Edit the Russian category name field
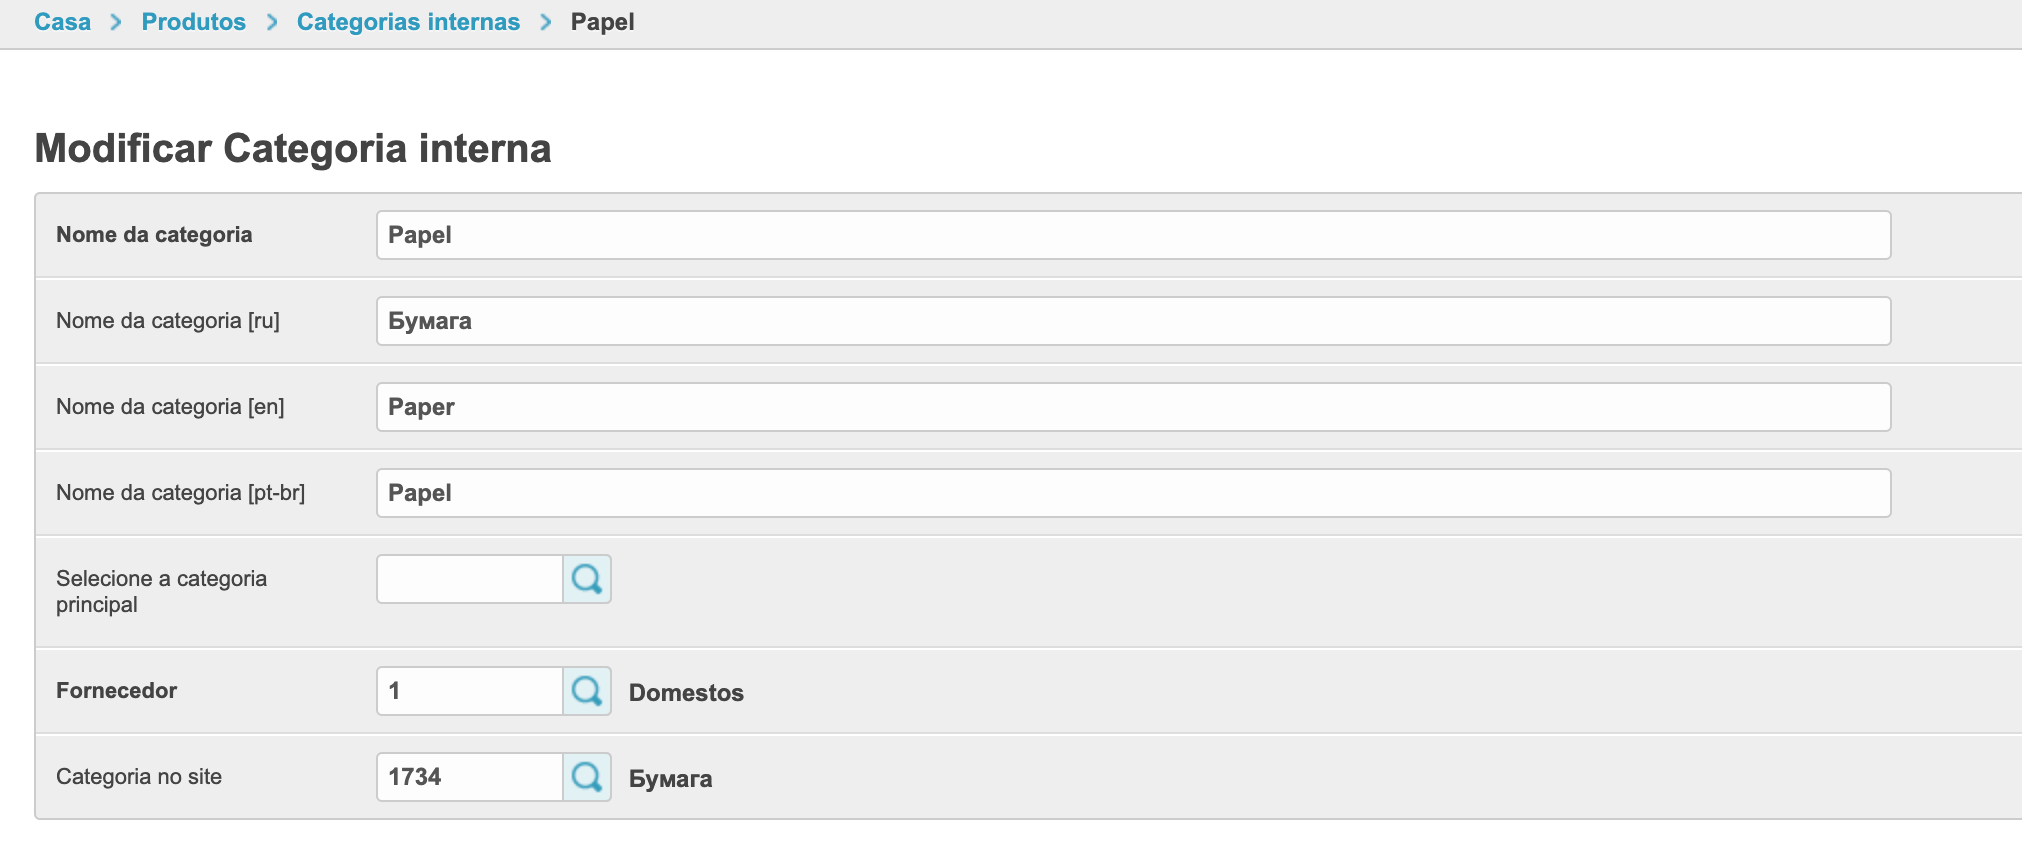The width and height of the screenshot is (2022, 866). pyautogui.click(x=1132, y=321)
